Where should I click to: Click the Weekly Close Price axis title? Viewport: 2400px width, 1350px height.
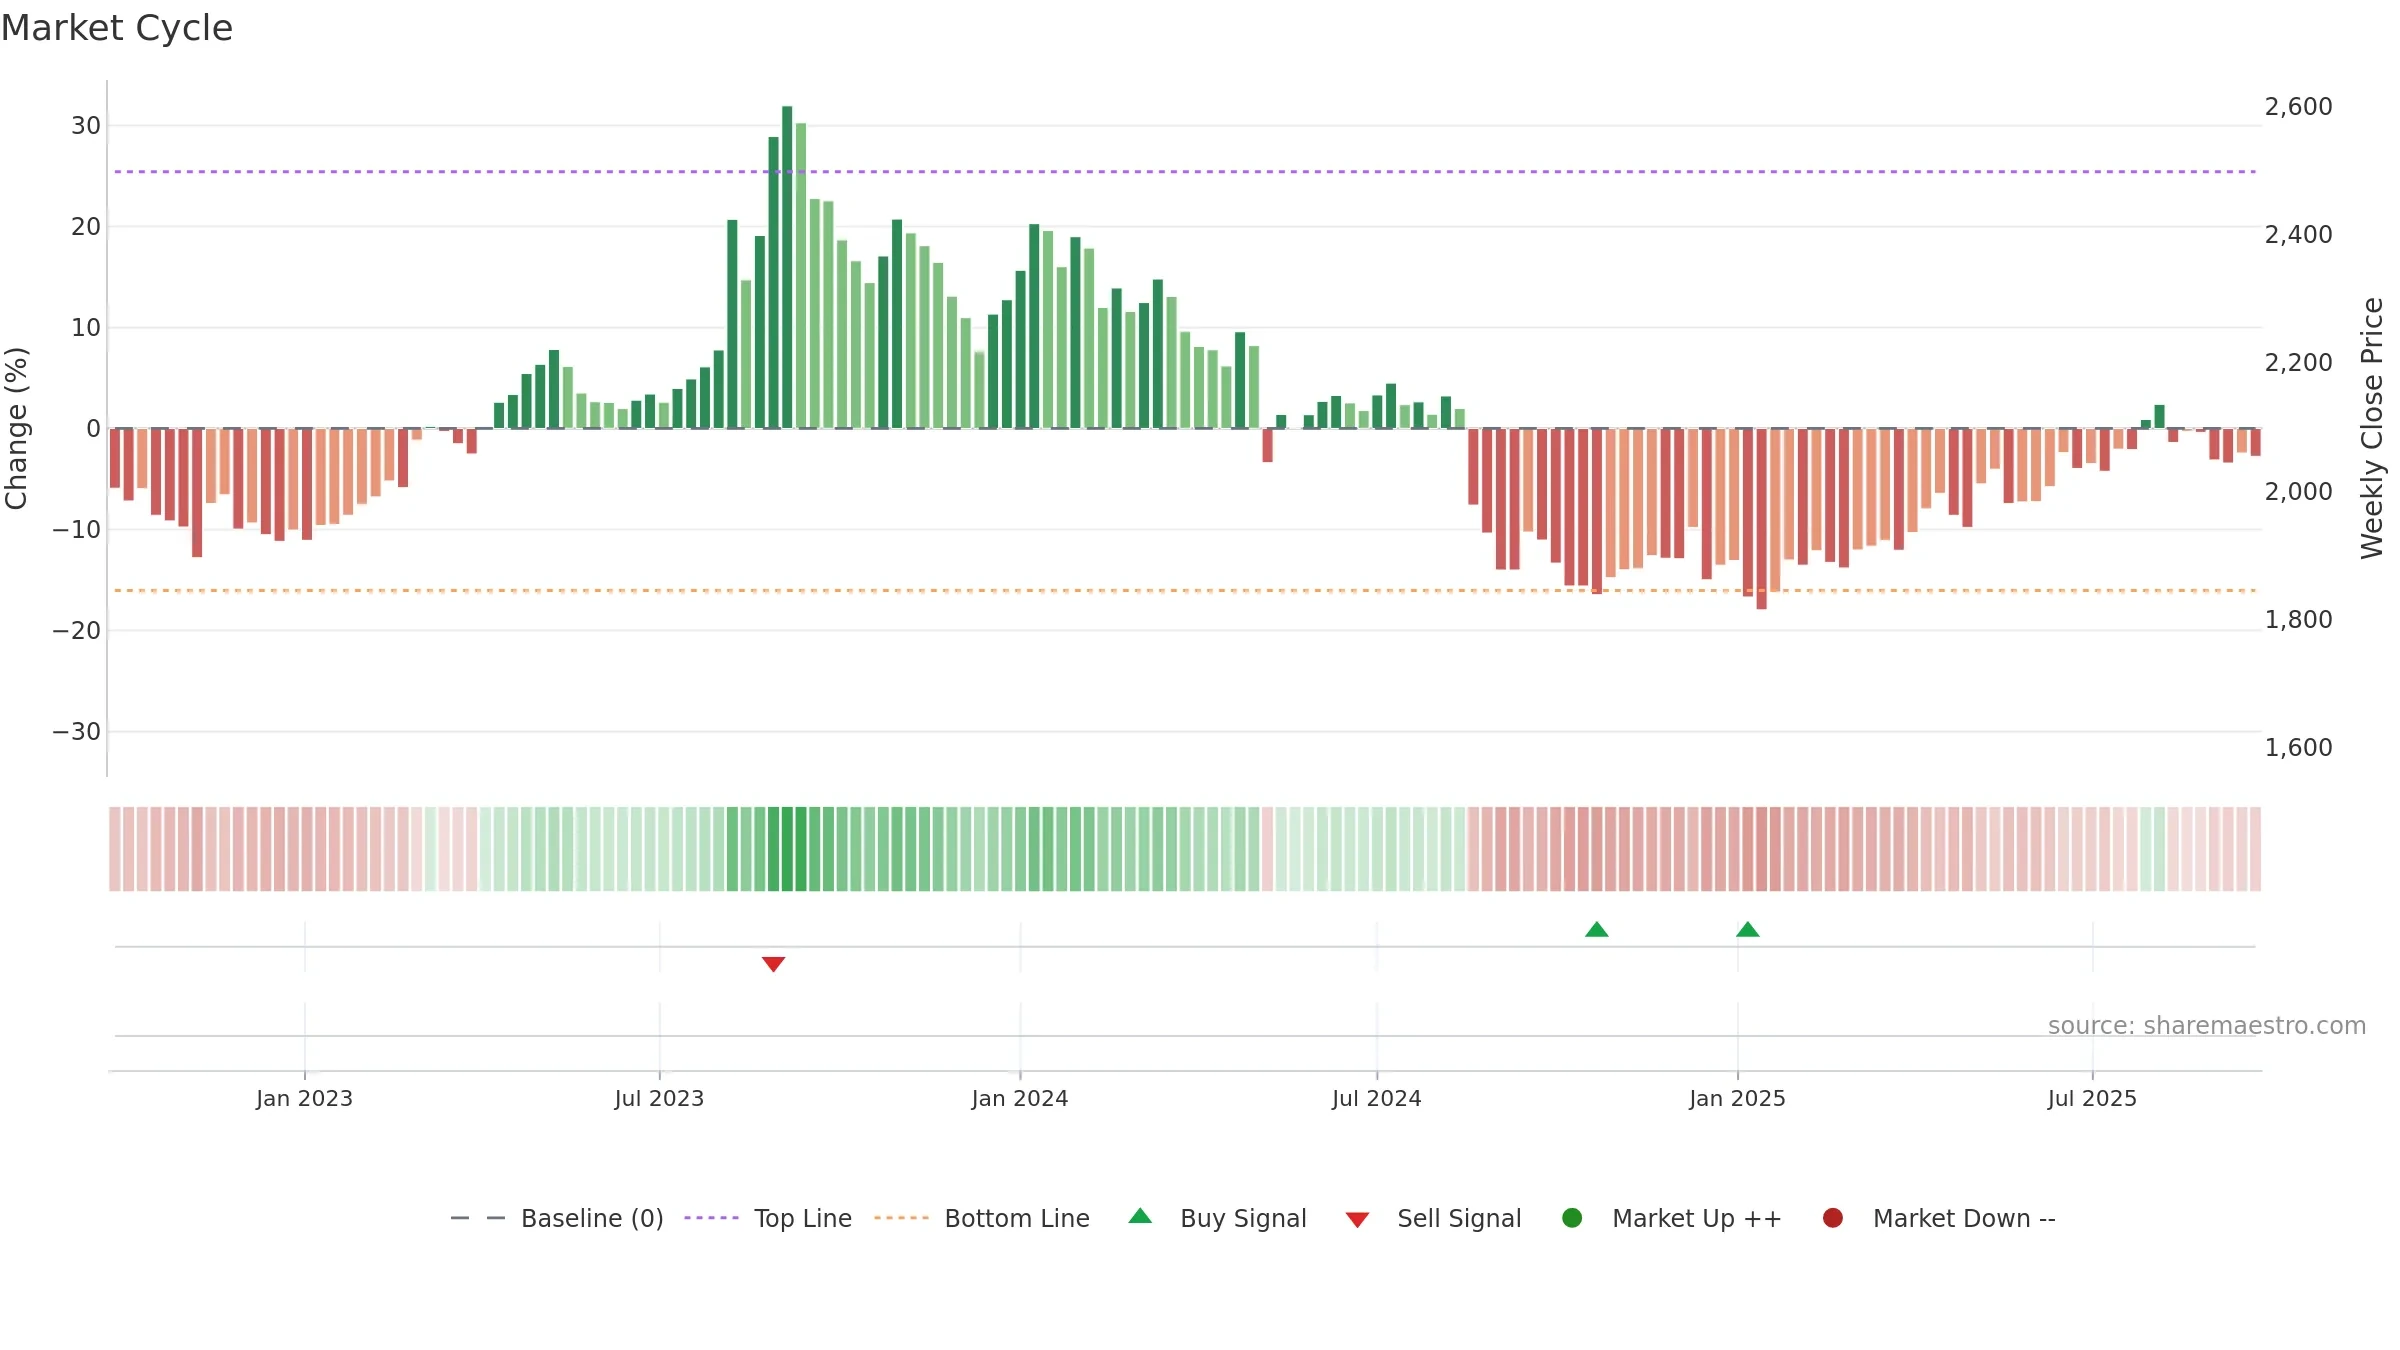2372,428
